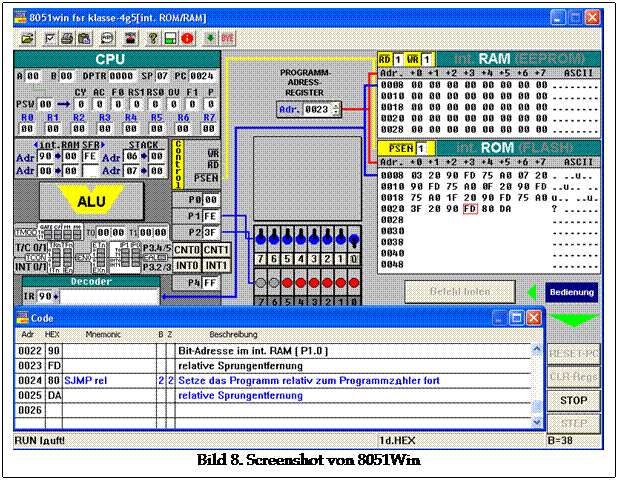Click the Bedienung button

pyautogui.click(x=571, y=292)
